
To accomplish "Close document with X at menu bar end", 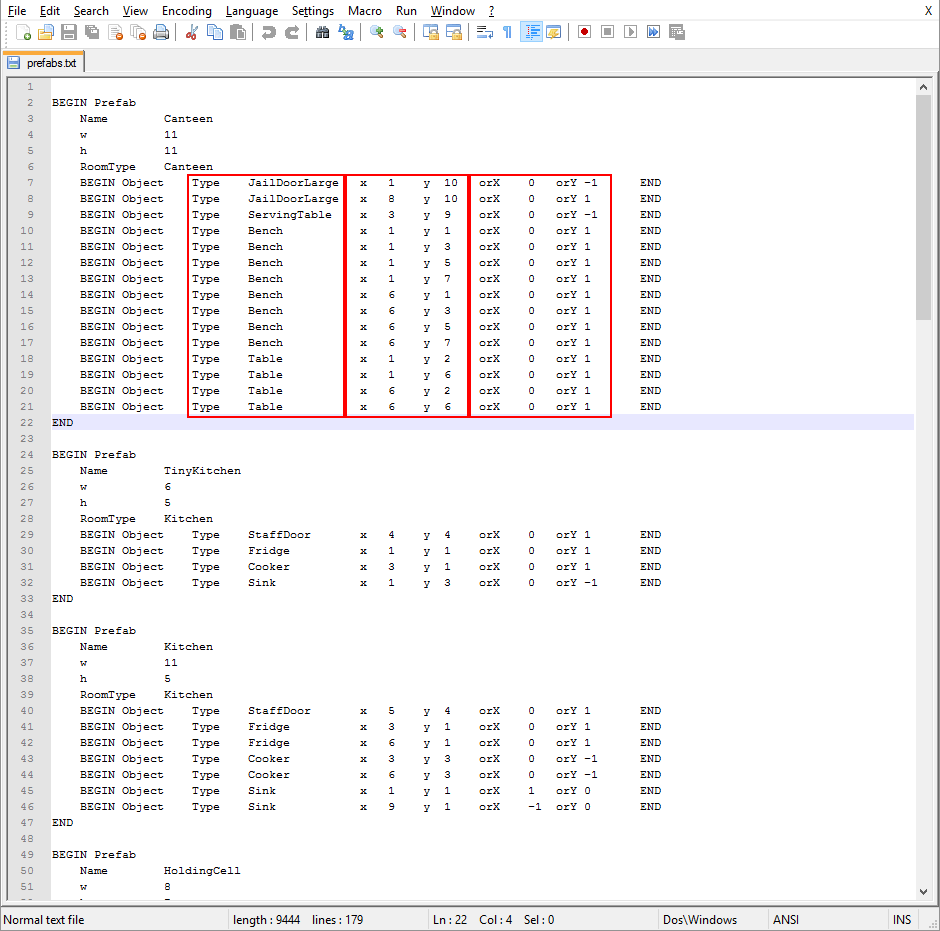I will 928,11.
